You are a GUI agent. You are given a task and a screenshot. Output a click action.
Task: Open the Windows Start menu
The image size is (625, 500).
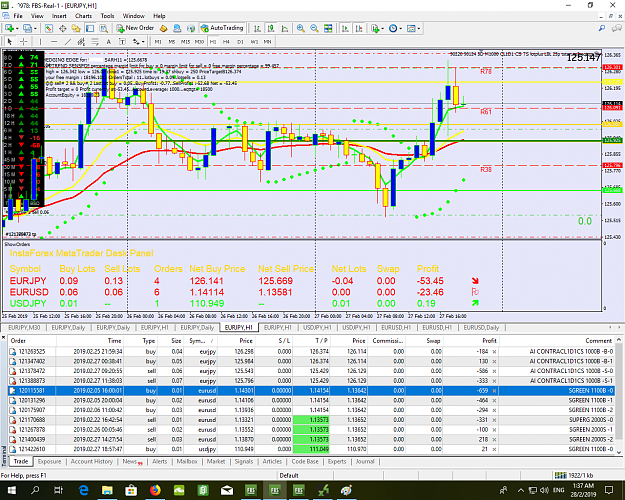(11, 490)
